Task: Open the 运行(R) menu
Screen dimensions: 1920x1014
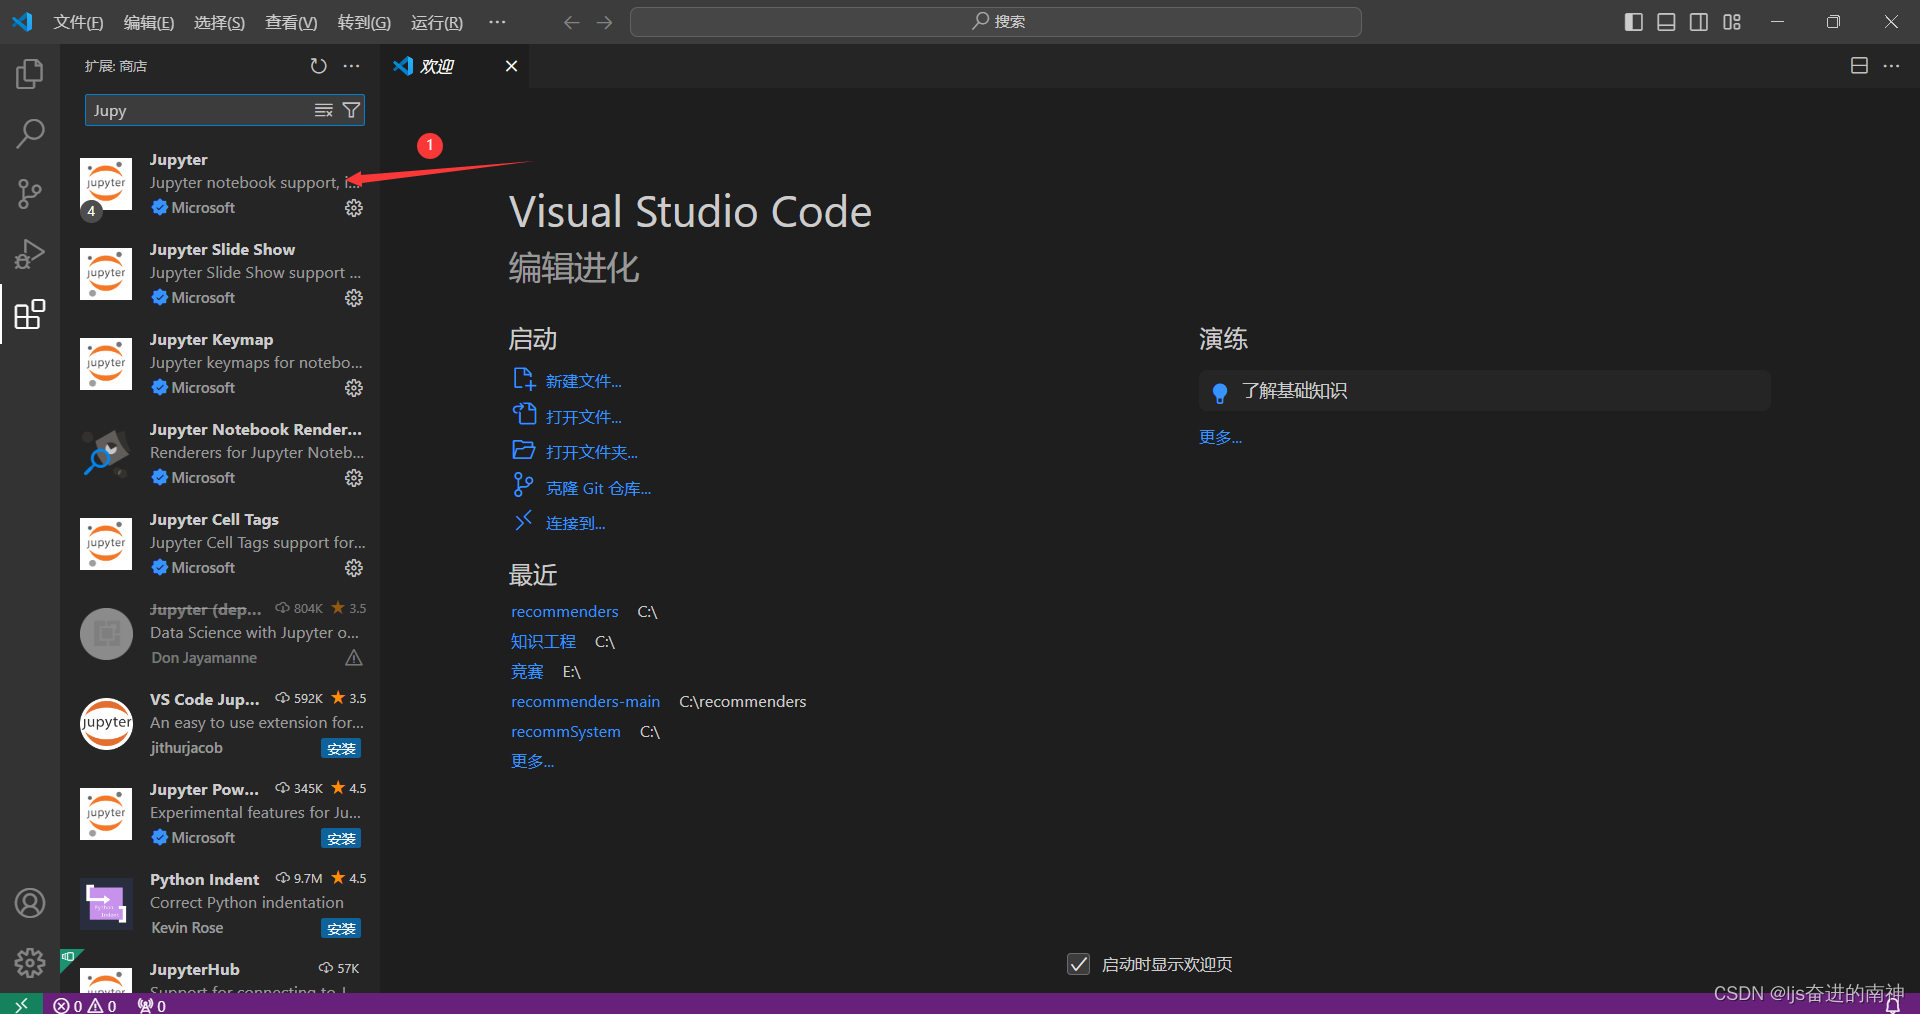Action: [x=437, y=22]
